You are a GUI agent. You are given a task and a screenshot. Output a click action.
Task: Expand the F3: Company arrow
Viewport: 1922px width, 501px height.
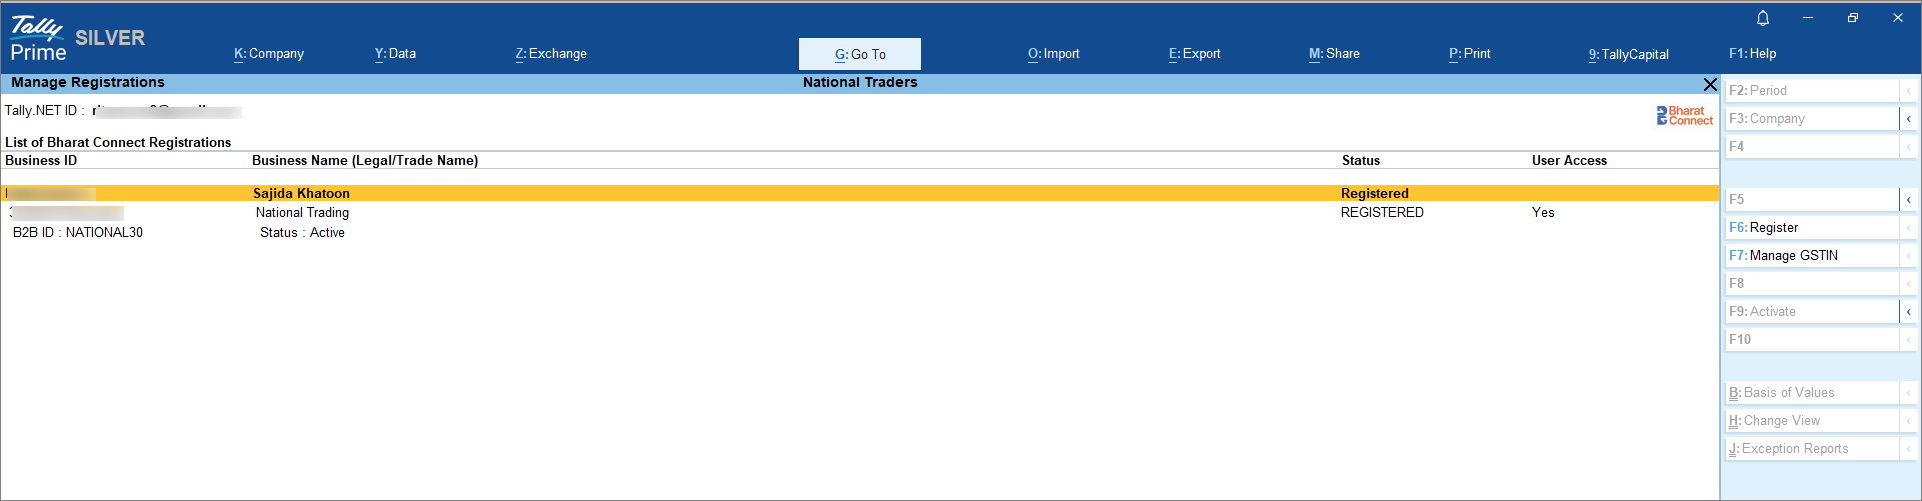1908,119
